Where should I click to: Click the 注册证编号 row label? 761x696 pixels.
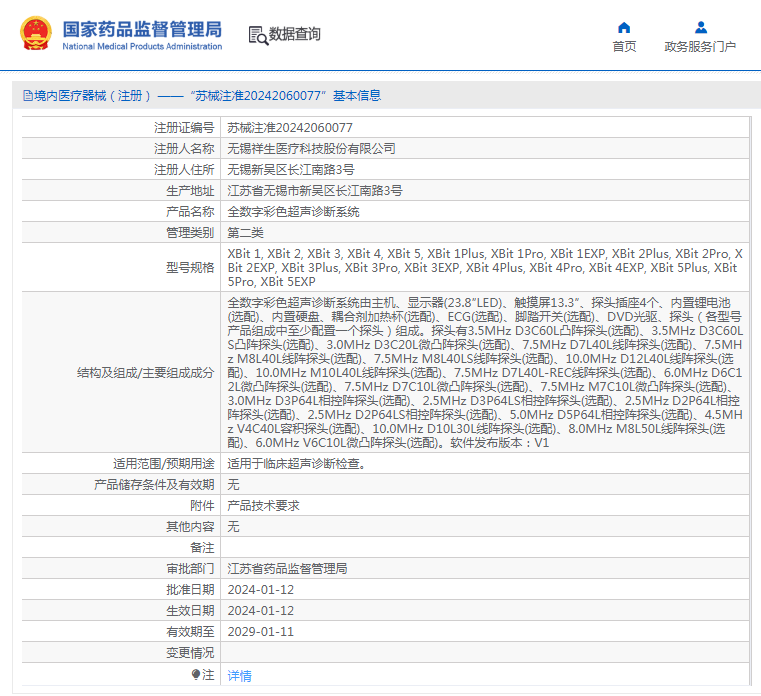tap(184, 128)
